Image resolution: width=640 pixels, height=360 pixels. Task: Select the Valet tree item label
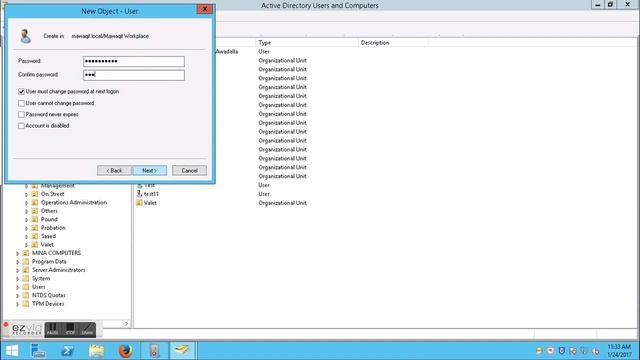tap(47, 244)
